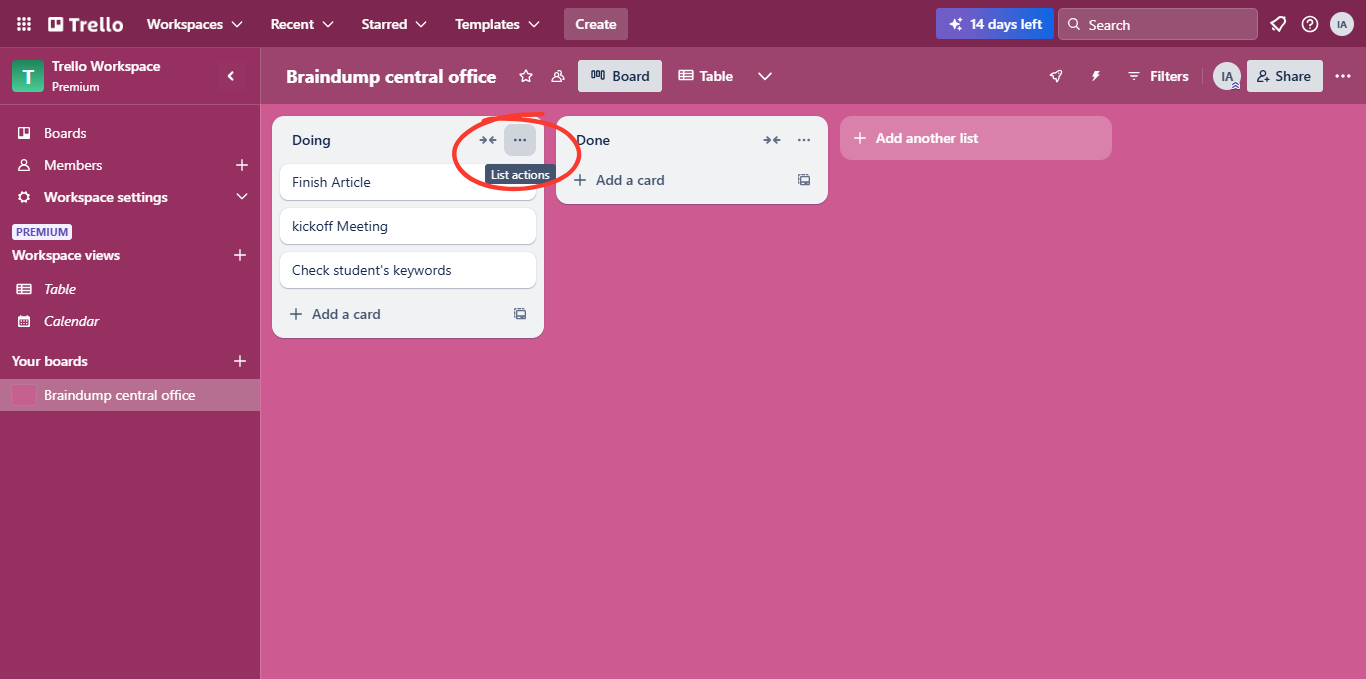Click the Share button
The image size is (1366, 679).
point(1284,75)
